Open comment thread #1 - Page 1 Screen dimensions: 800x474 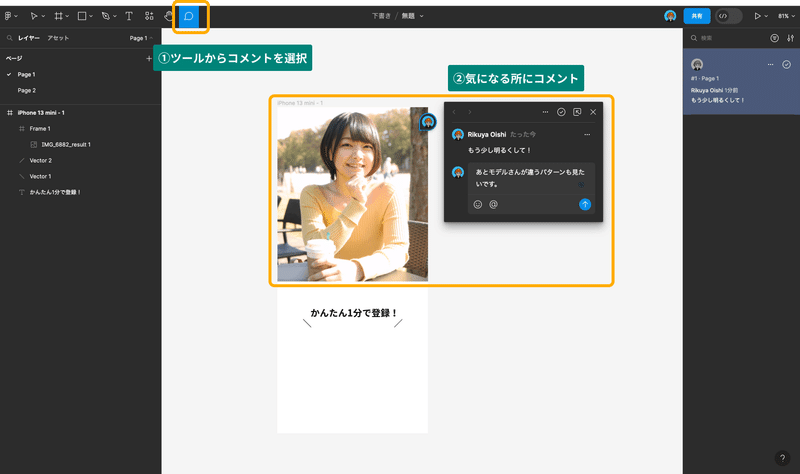741,82
